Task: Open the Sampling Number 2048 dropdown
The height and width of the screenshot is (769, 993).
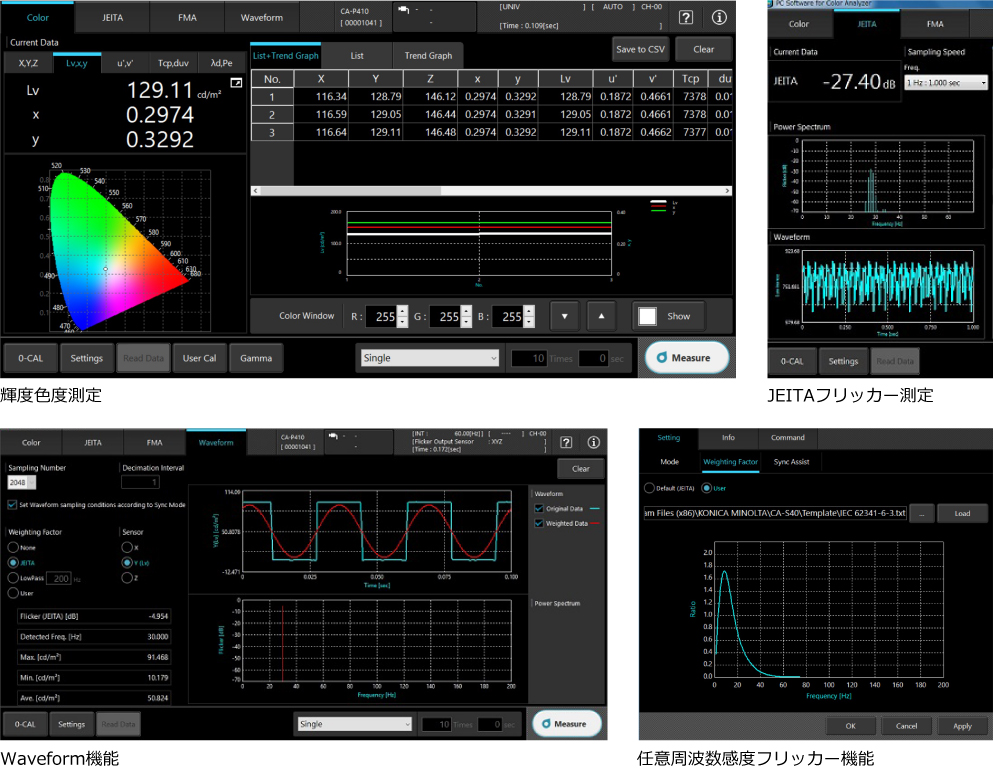Action: (x=23, y=483)
